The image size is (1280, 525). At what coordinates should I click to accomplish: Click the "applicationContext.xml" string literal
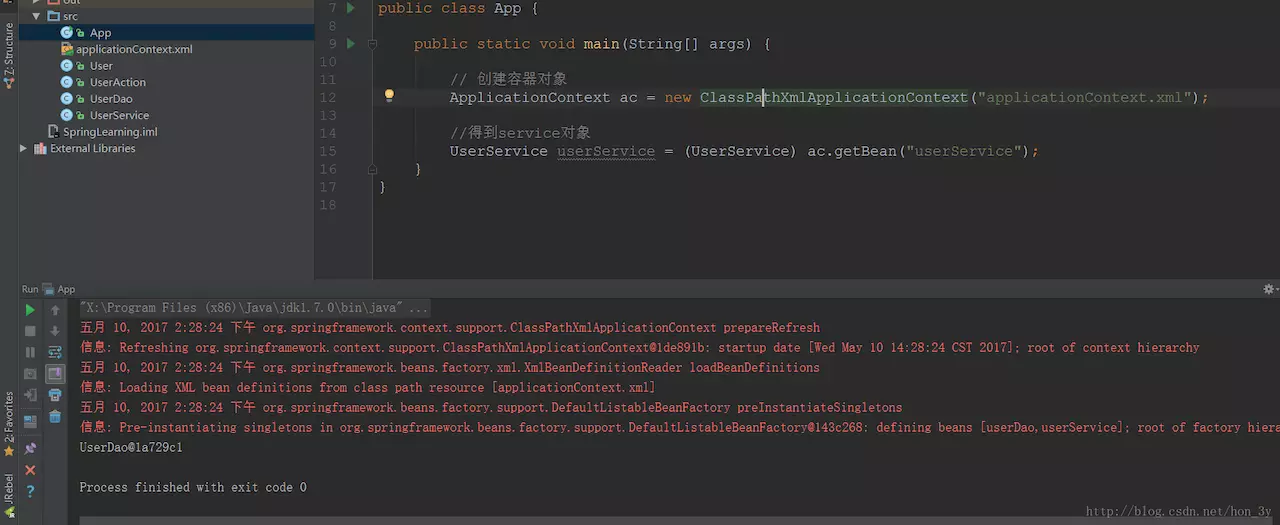pos(1085,97)
